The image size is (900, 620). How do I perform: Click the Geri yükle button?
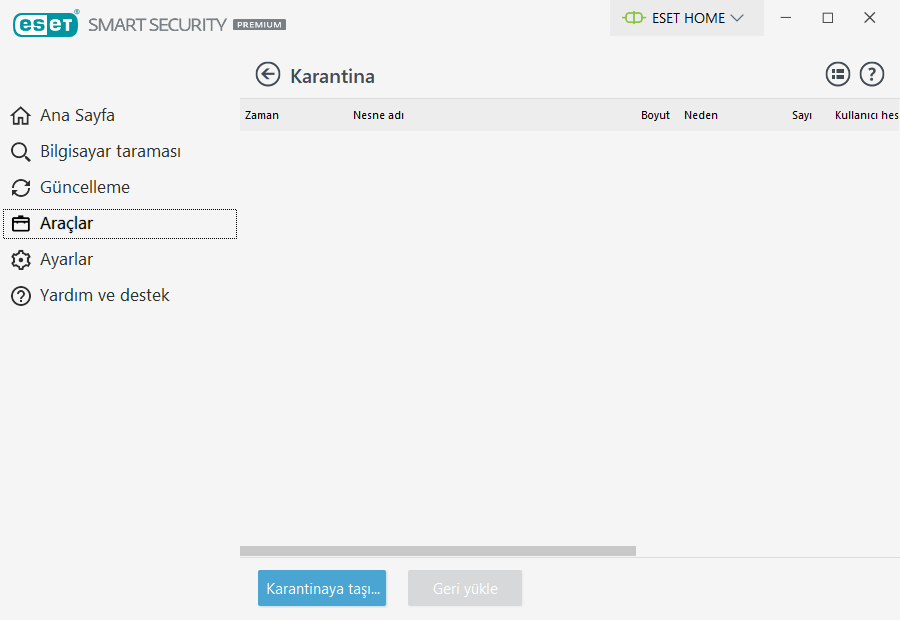click(465, 589)
